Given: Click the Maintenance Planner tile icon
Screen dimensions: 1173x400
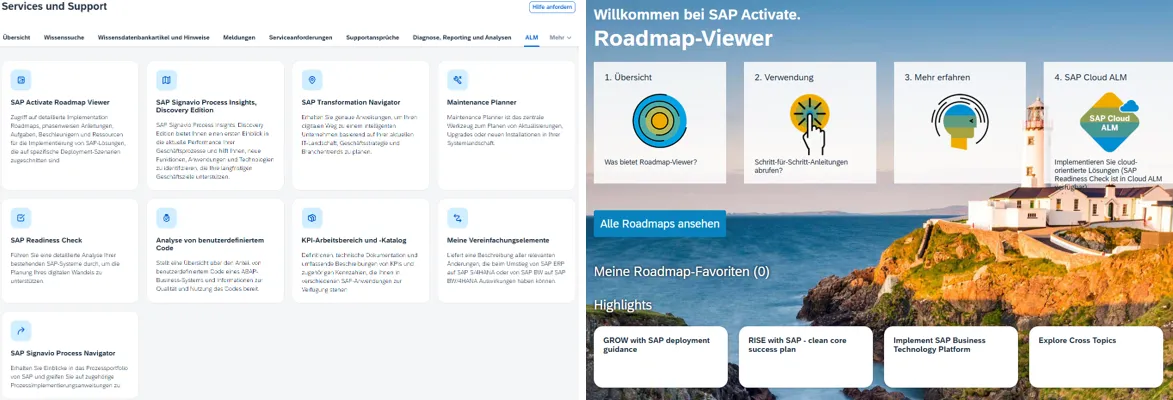Looking at the screenshot, I should pyautogui.click(x=457, y=79).
